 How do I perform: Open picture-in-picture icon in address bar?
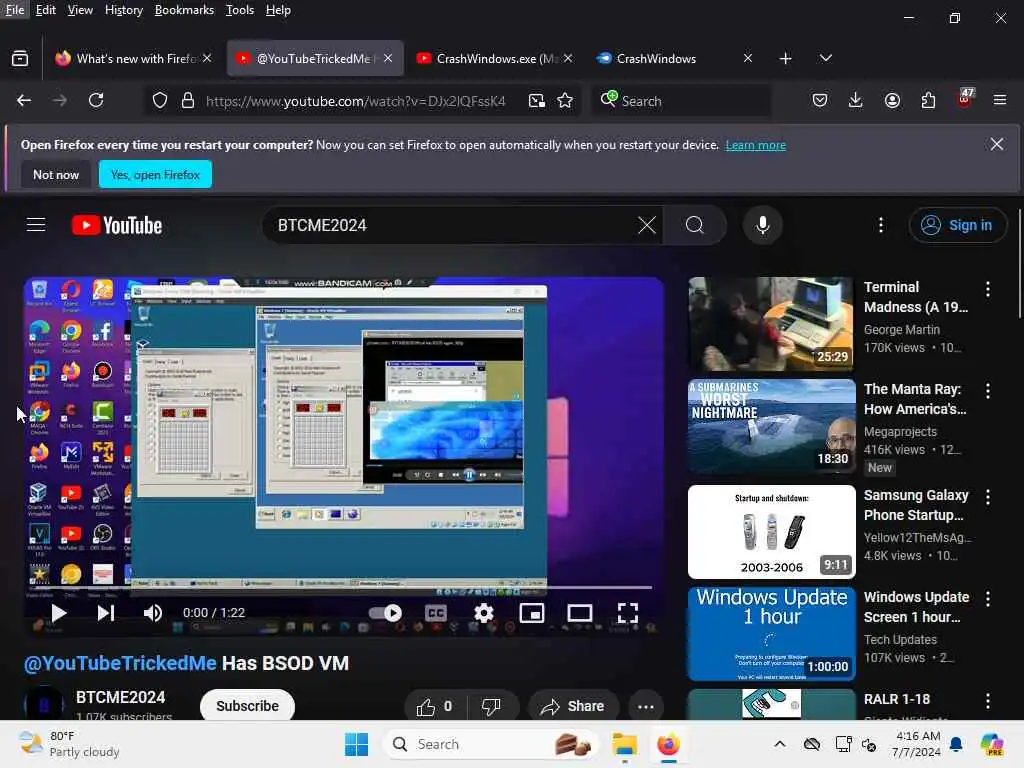coord(537,101)
